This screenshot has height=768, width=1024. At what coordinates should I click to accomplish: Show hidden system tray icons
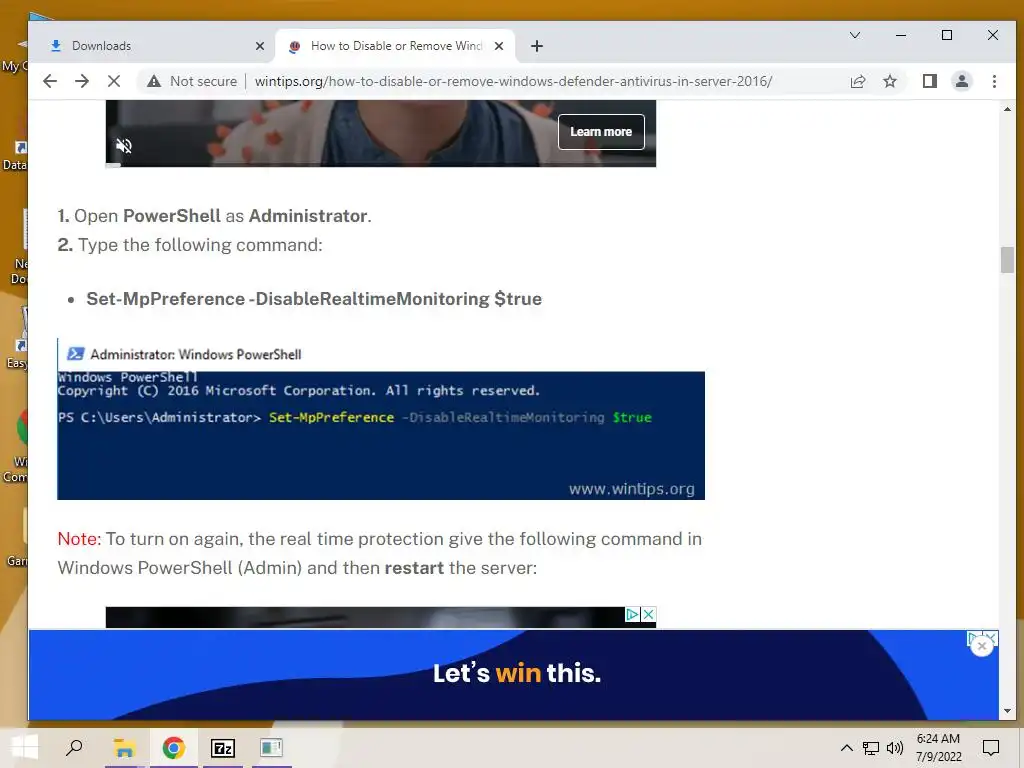[846, 748]
